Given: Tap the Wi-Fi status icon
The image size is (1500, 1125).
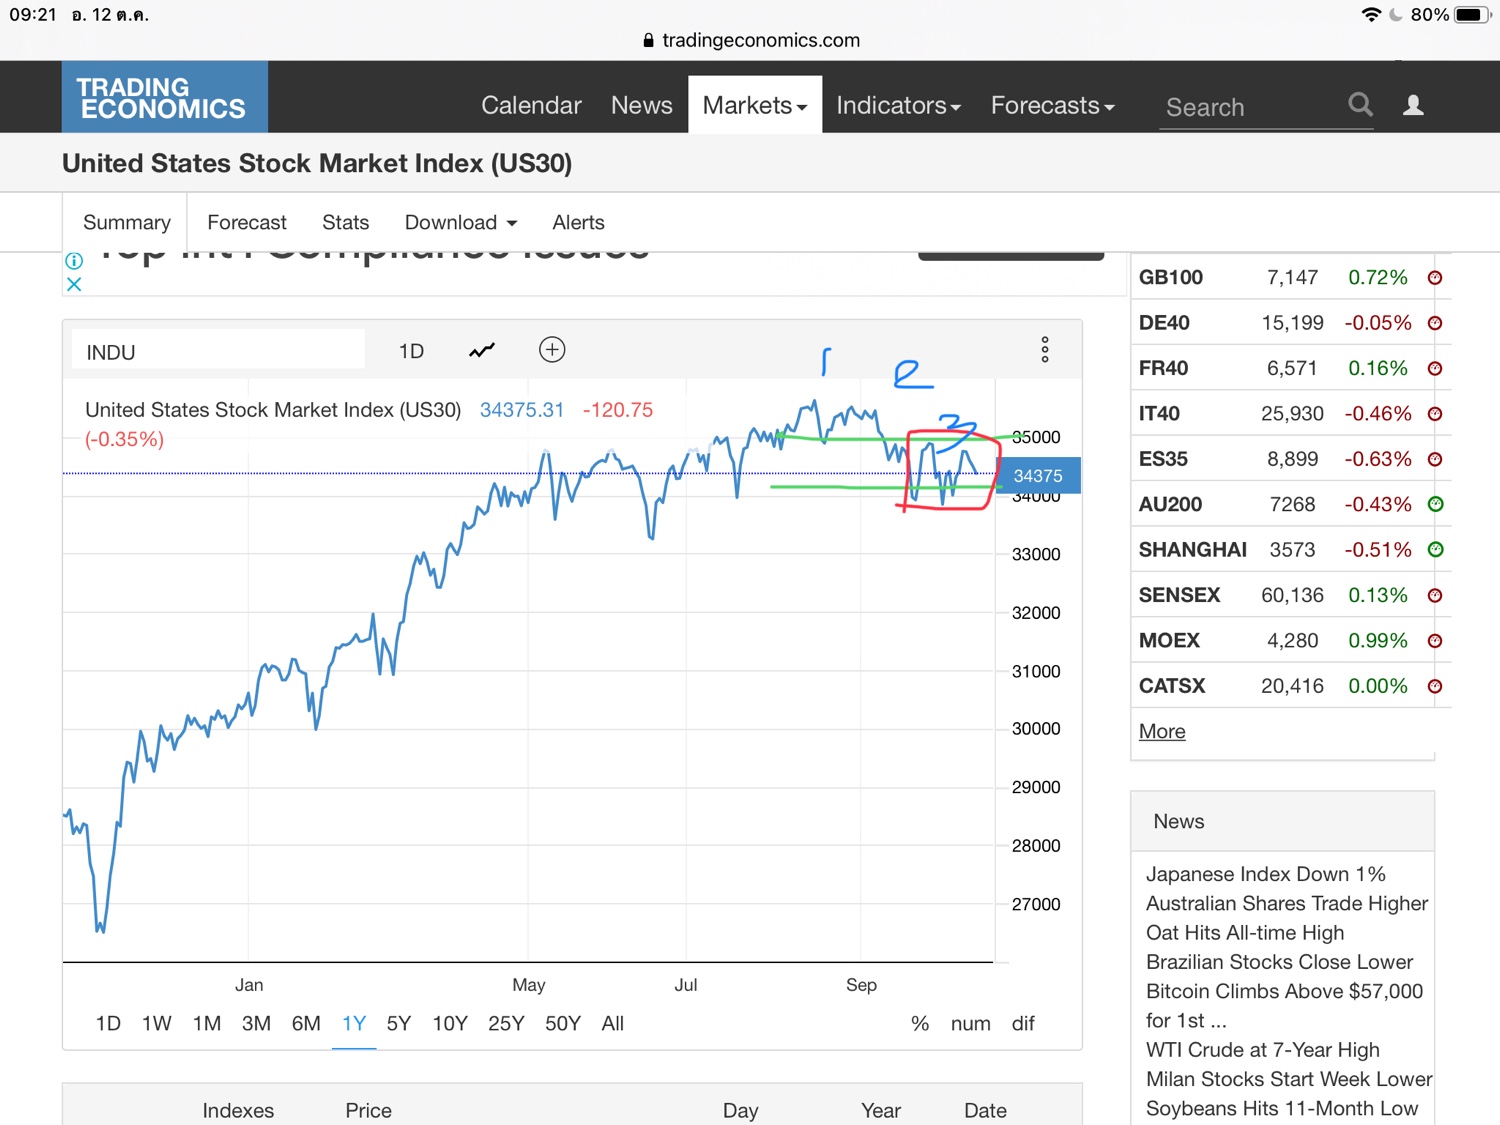Looking at the screenshot, I should pos(1371,15).
